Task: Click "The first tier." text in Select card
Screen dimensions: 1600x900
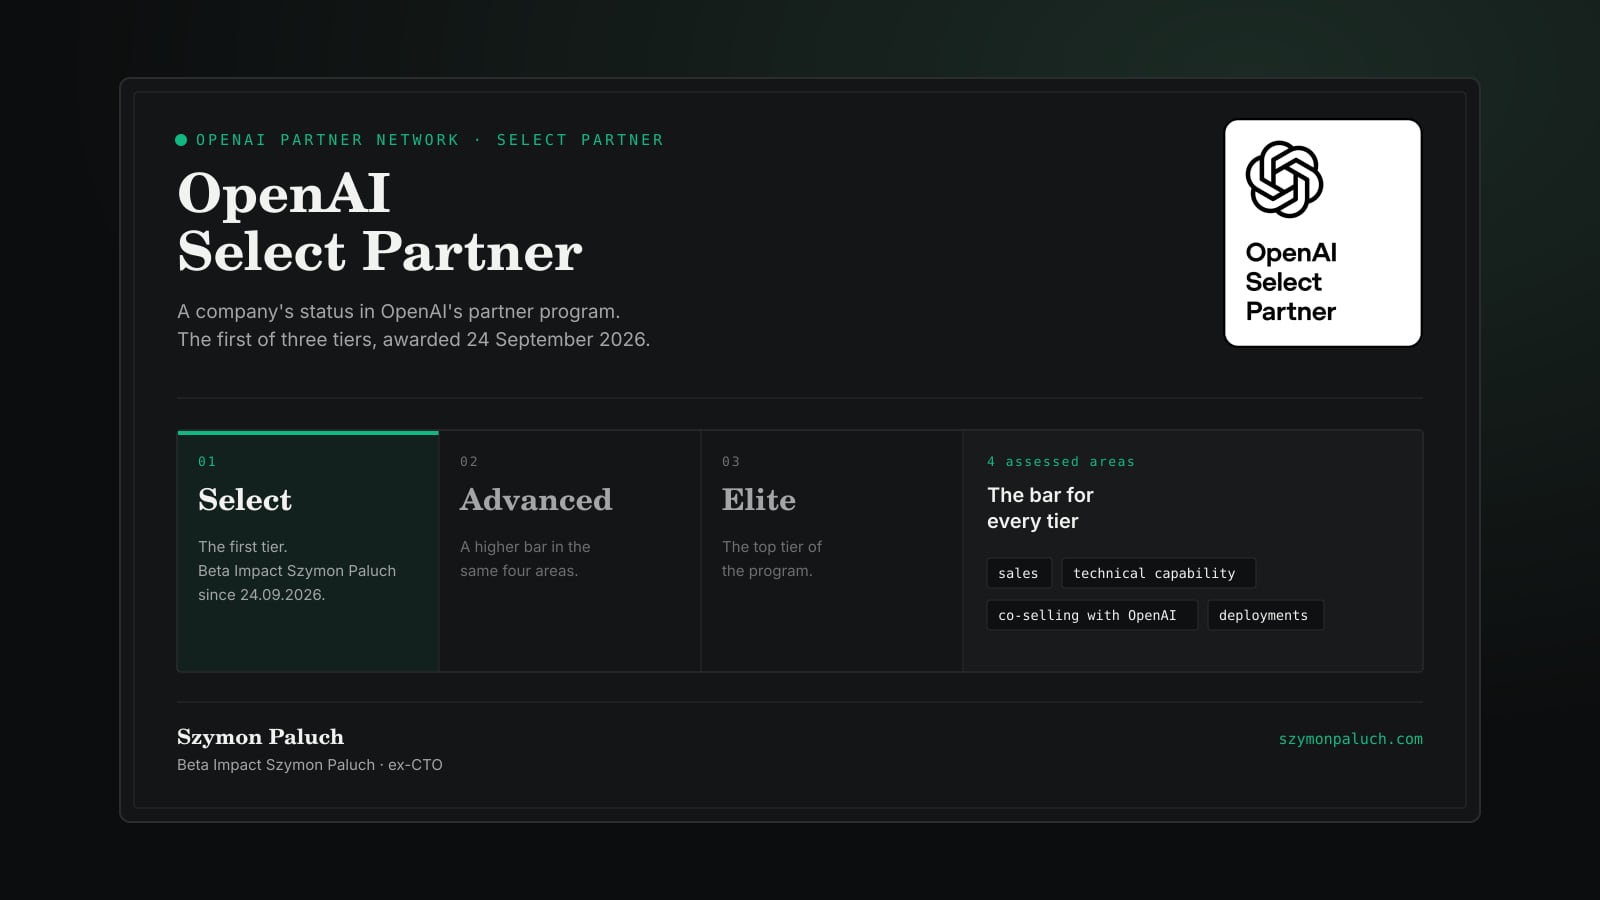Action: click(x=243, y=547)
